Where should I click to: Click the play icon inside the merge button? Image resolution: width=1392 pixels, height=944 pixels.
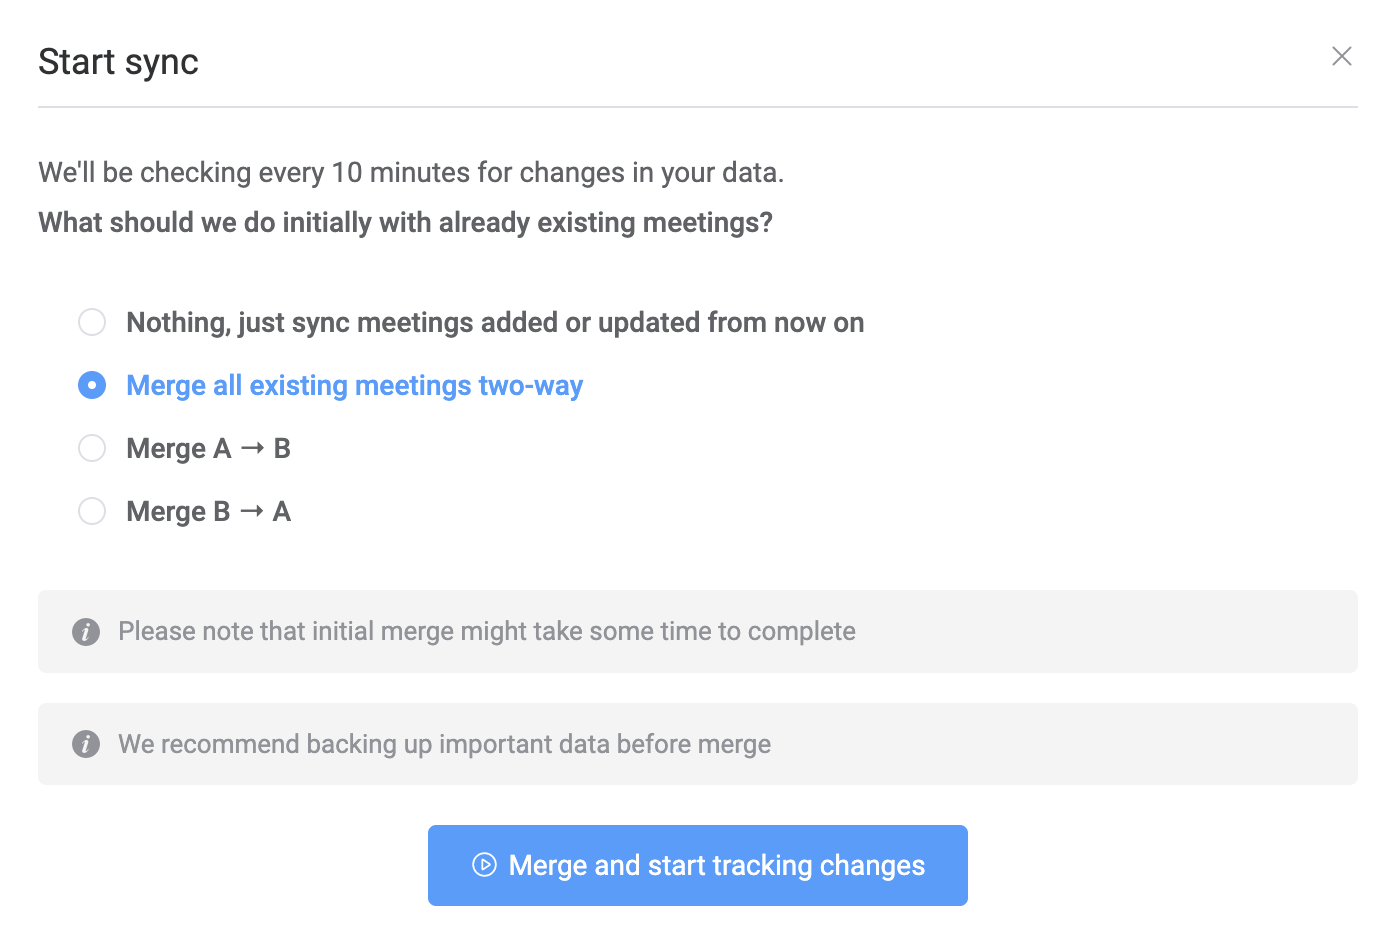(x=484, y=866)
